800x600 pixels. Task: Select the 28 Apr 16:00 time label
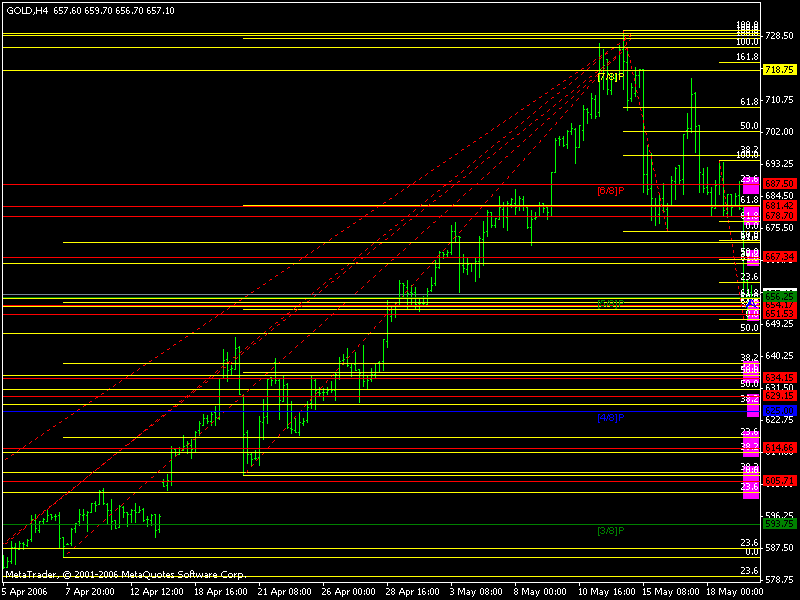(412, 592)
